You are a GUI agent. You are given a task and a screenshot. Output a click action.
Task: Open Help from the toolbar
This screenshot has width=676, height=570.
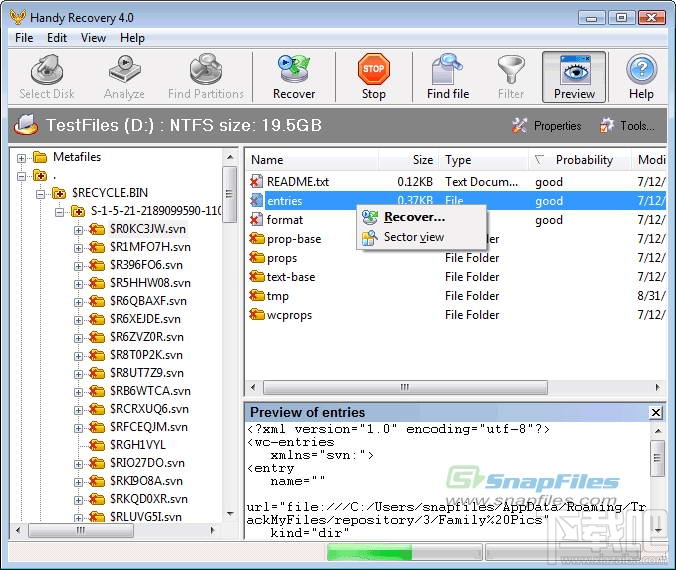click(641, 77)
